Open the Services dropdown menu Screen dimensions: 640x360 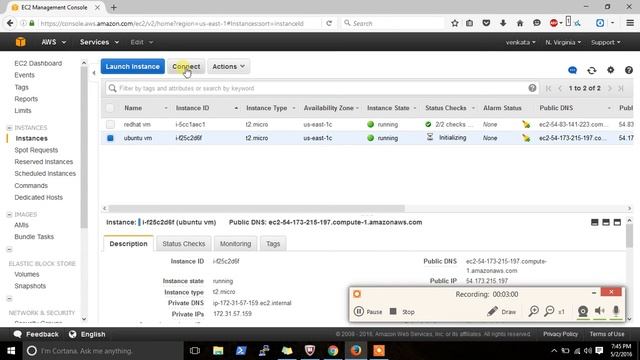(99, 42)
